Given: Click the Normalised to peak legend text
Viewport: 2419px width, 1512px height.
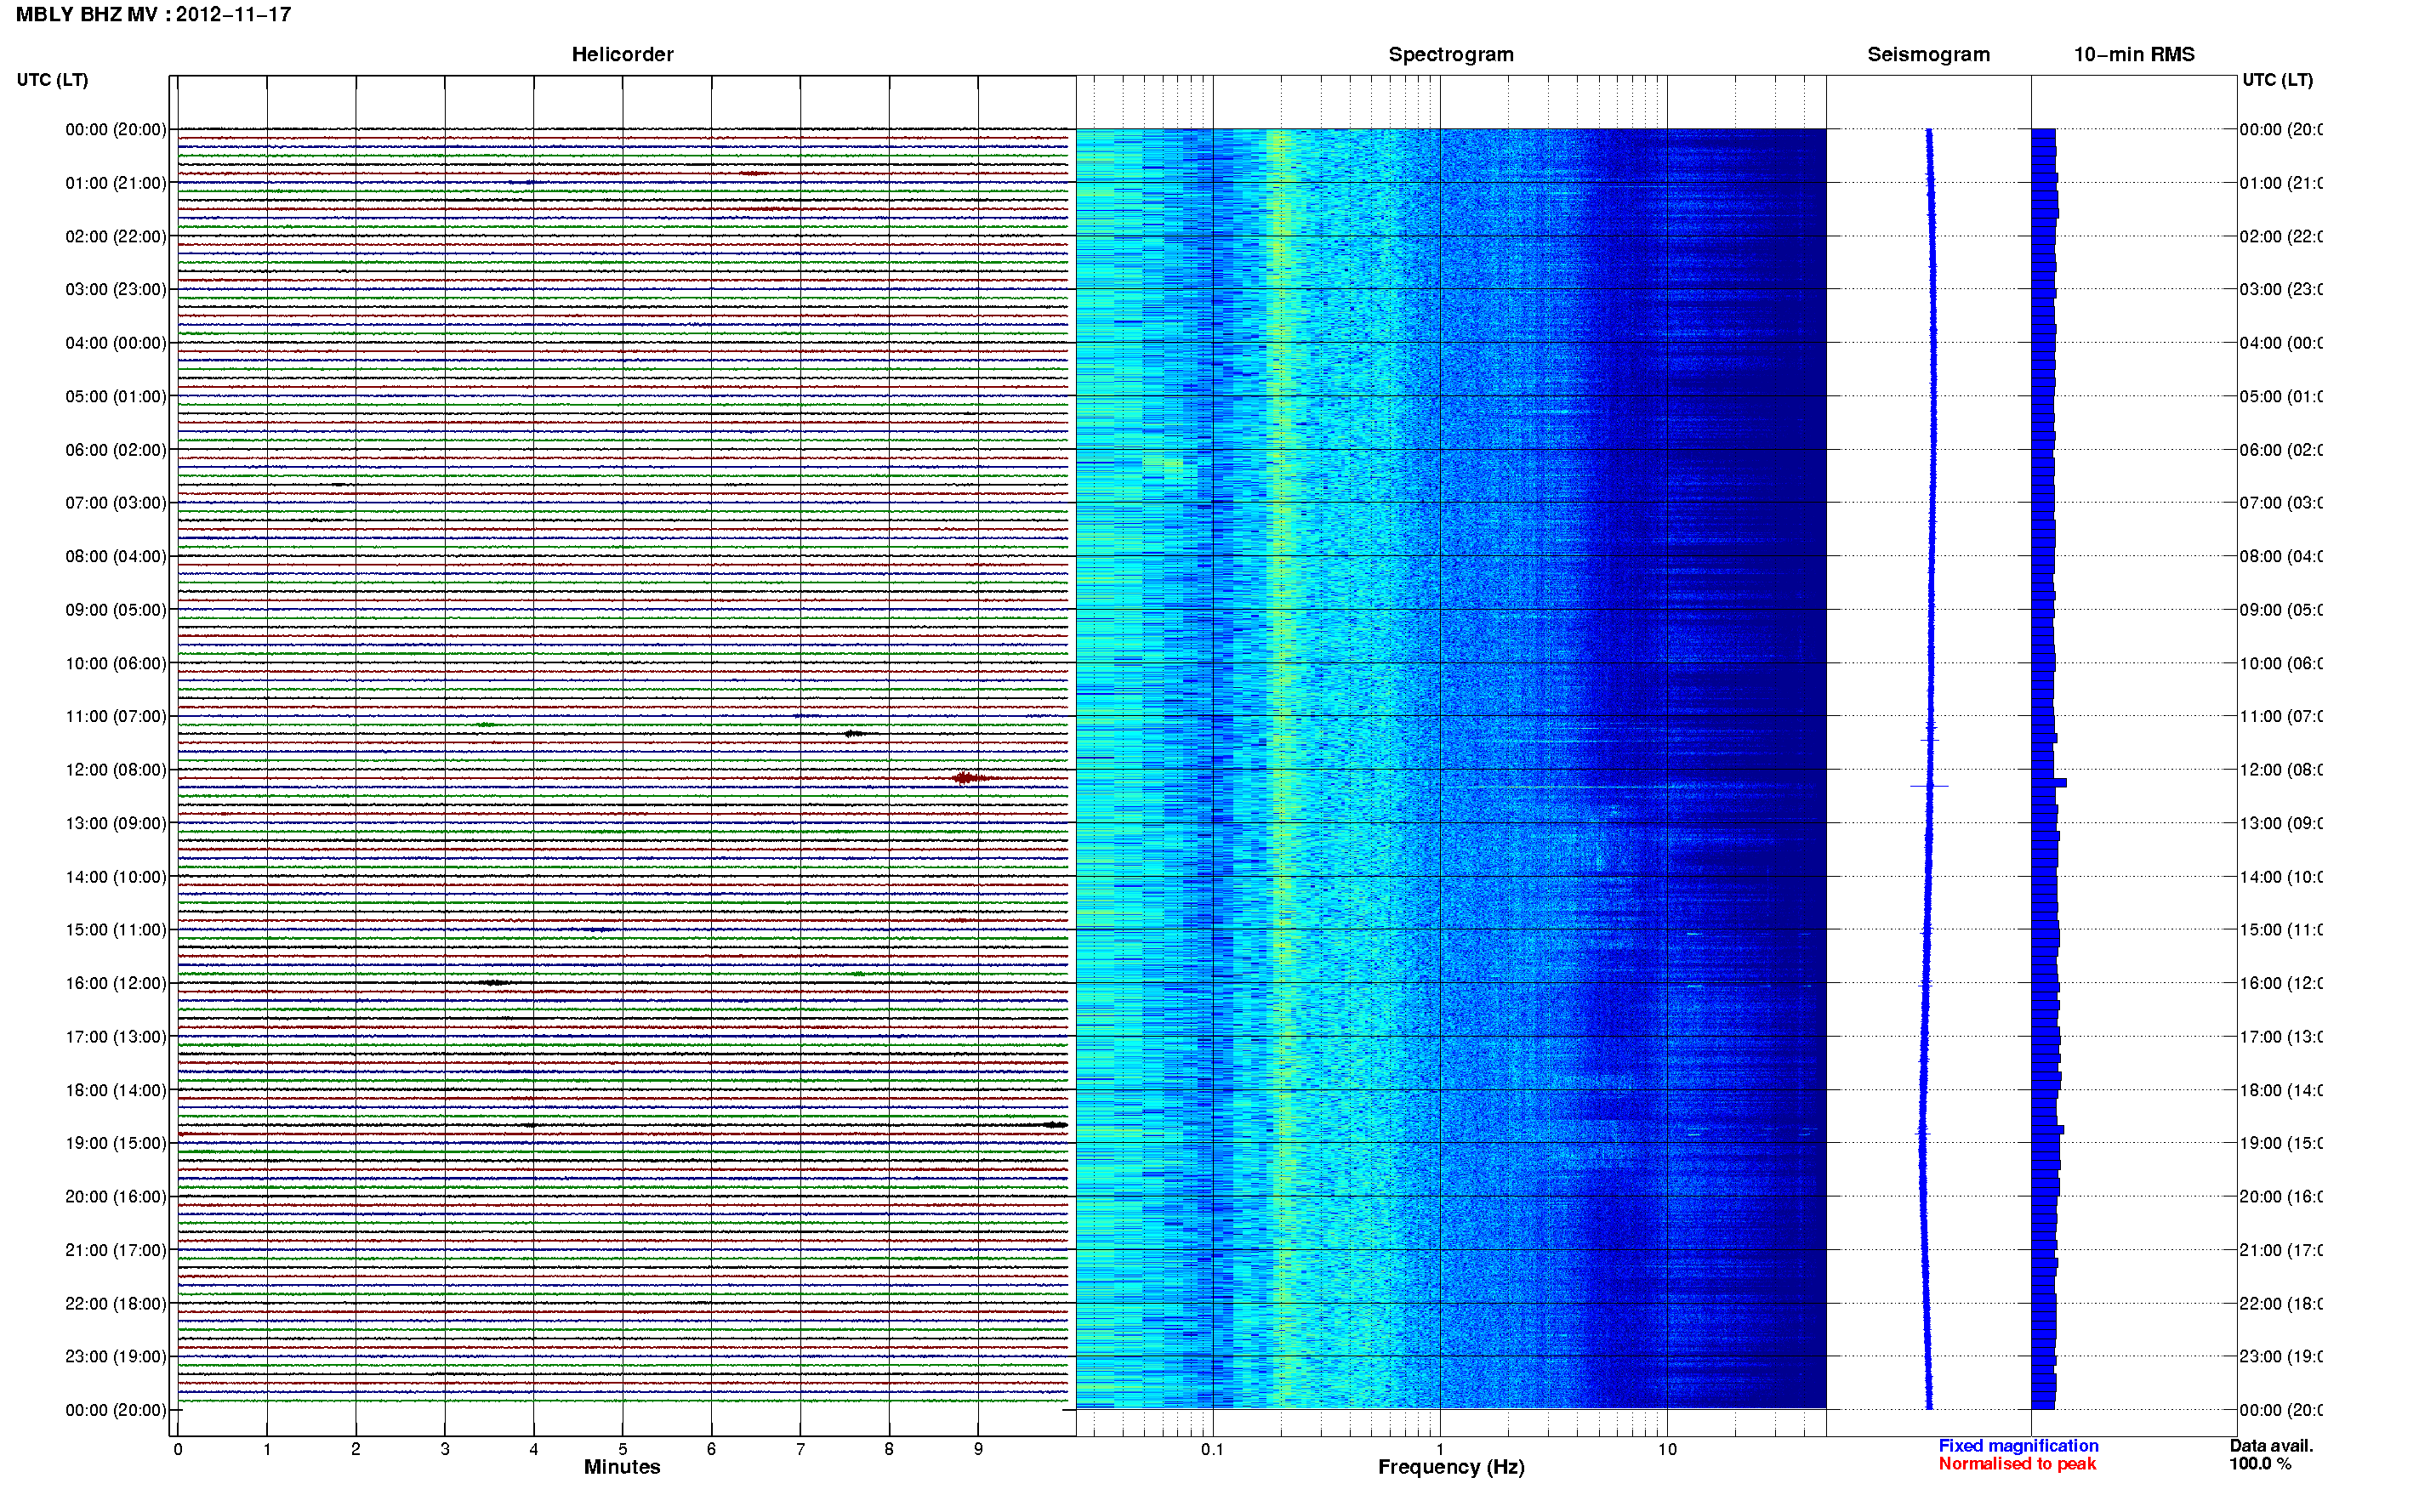Looking at the screenshot, I should 2017,1464.
